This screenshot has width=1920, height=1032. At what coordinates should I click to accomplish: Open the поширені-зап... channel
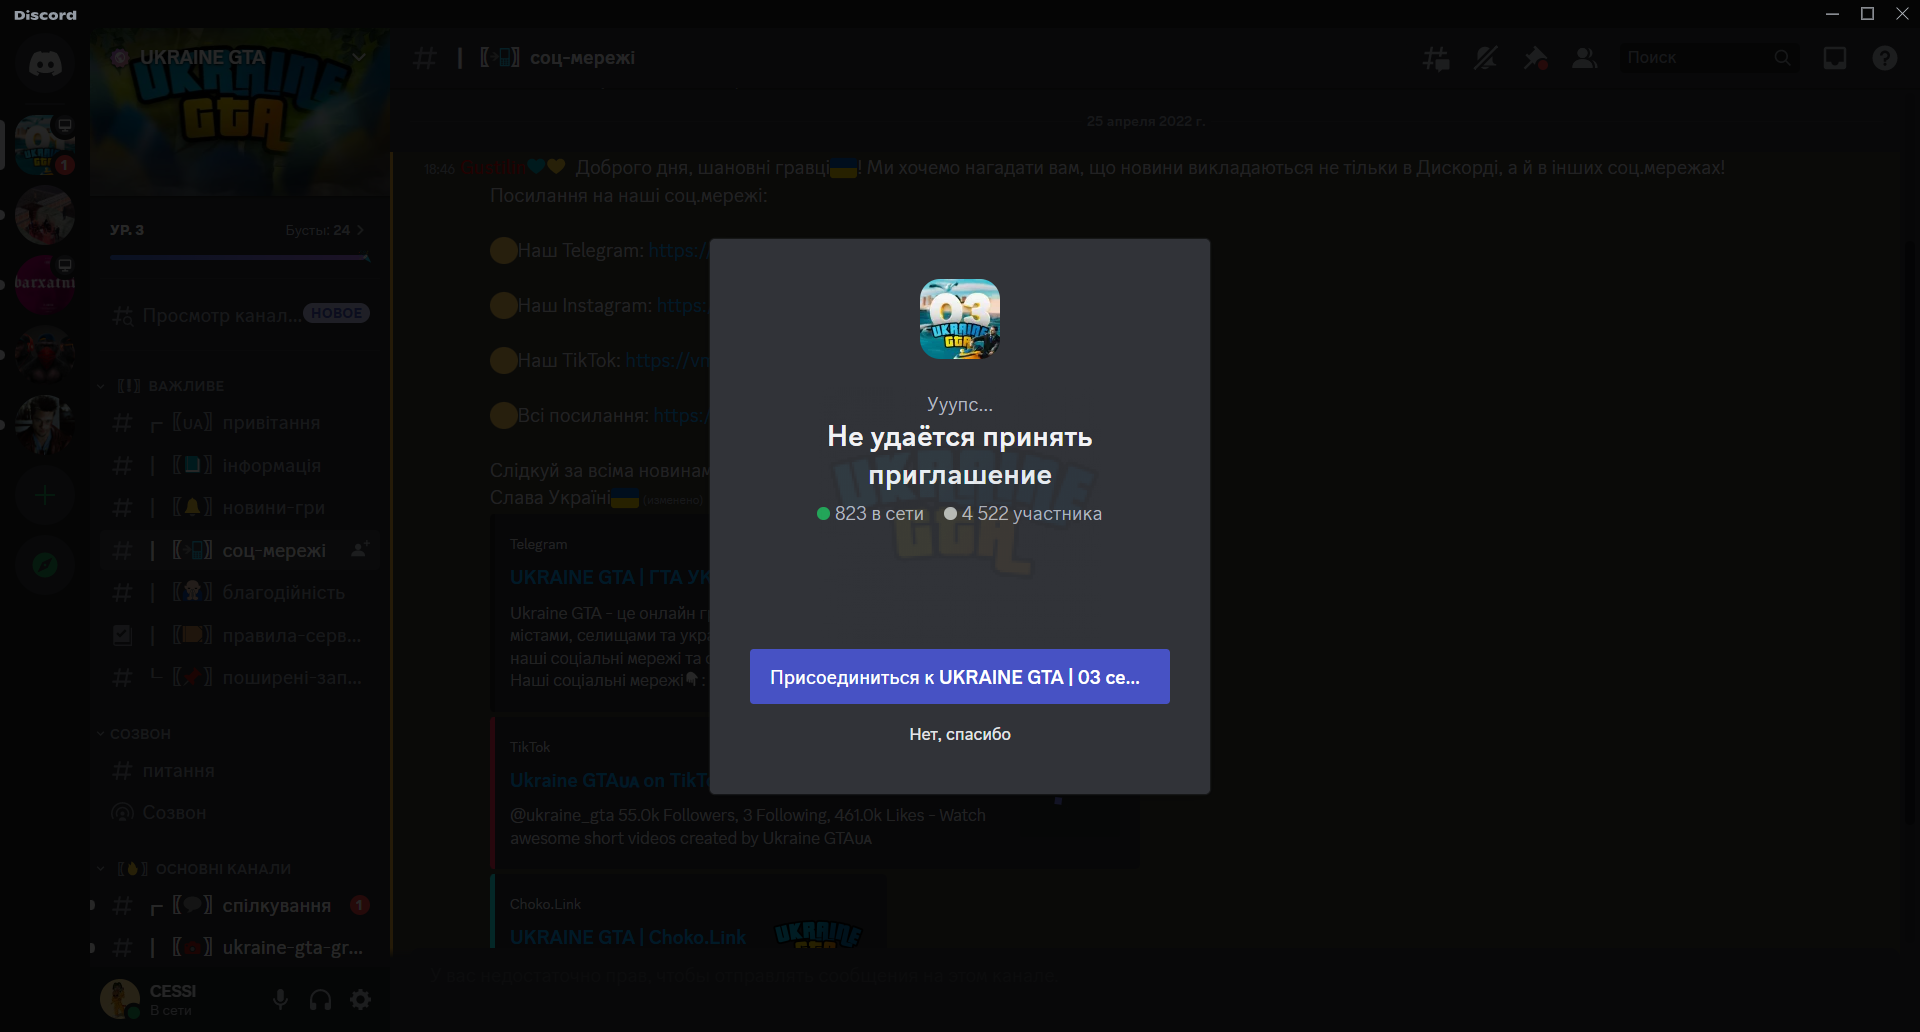(240, 678)
